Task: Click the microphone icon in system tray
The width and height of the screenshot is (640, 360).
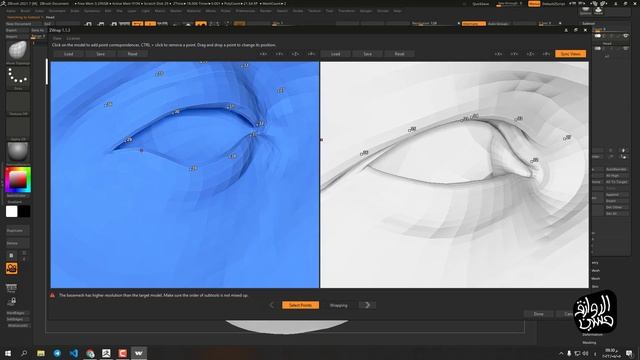Action: (x=569, y=353)
